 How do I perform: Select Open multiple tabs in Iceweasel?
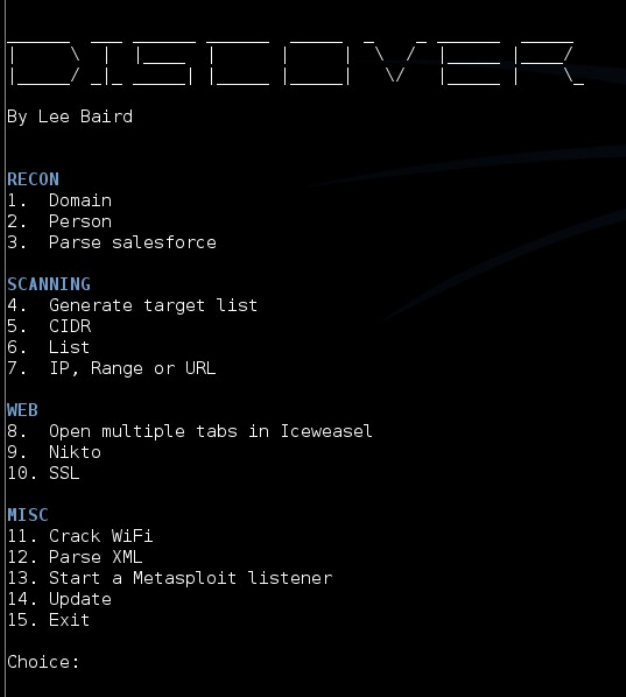190,431
